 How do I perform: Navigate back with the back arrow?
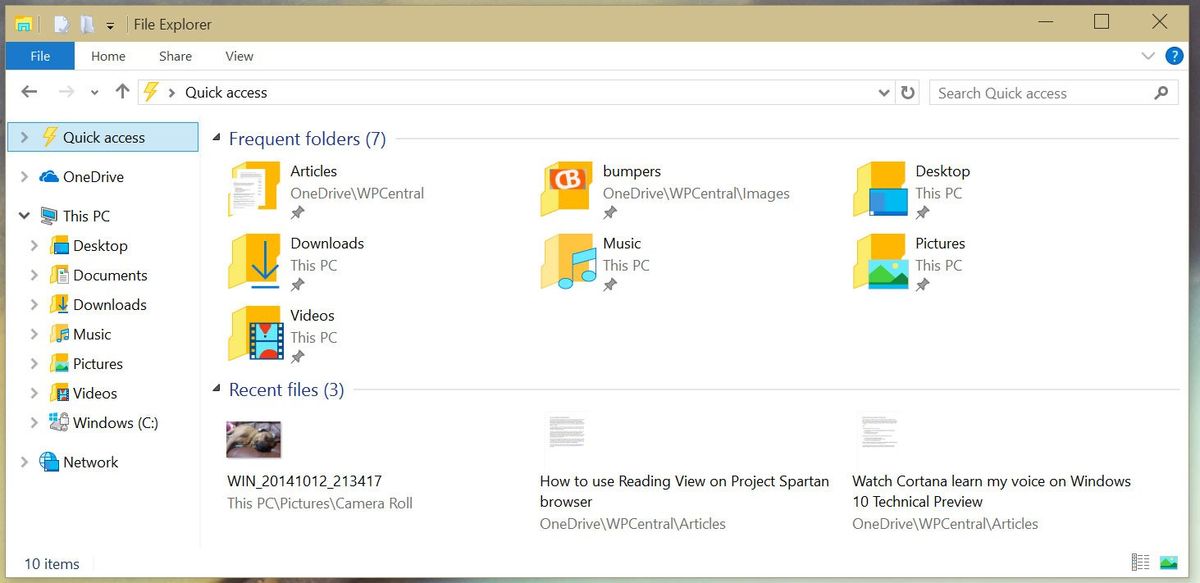click(29, 92)
